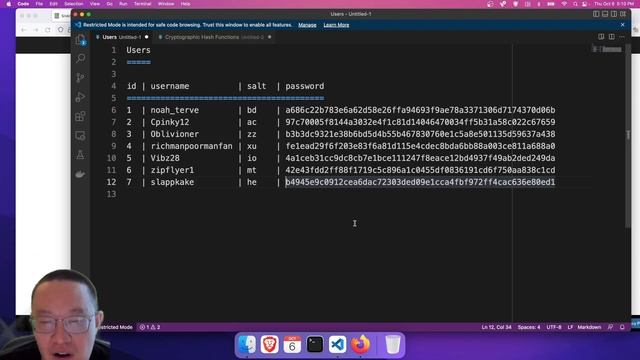
Task: Open the Customize Layout control
Action: click(x=623, y=14)
